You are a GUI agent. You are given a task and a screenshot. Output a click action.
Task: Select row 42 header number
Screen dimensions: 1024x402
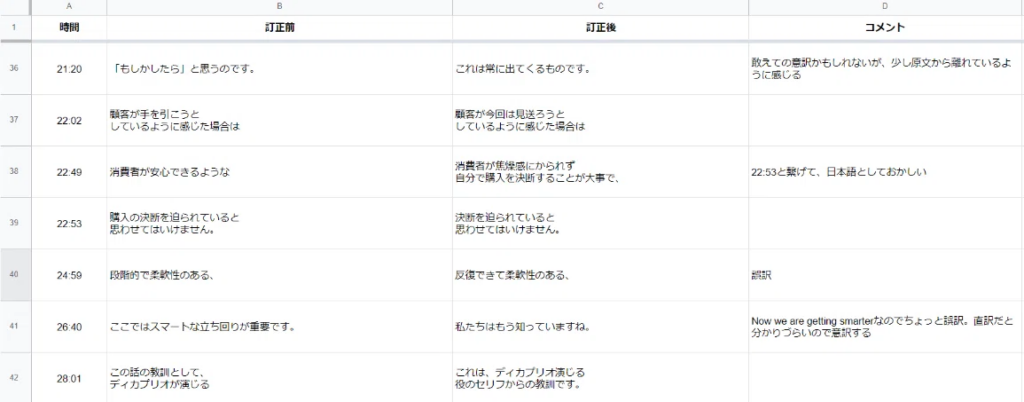pos(15,377)
